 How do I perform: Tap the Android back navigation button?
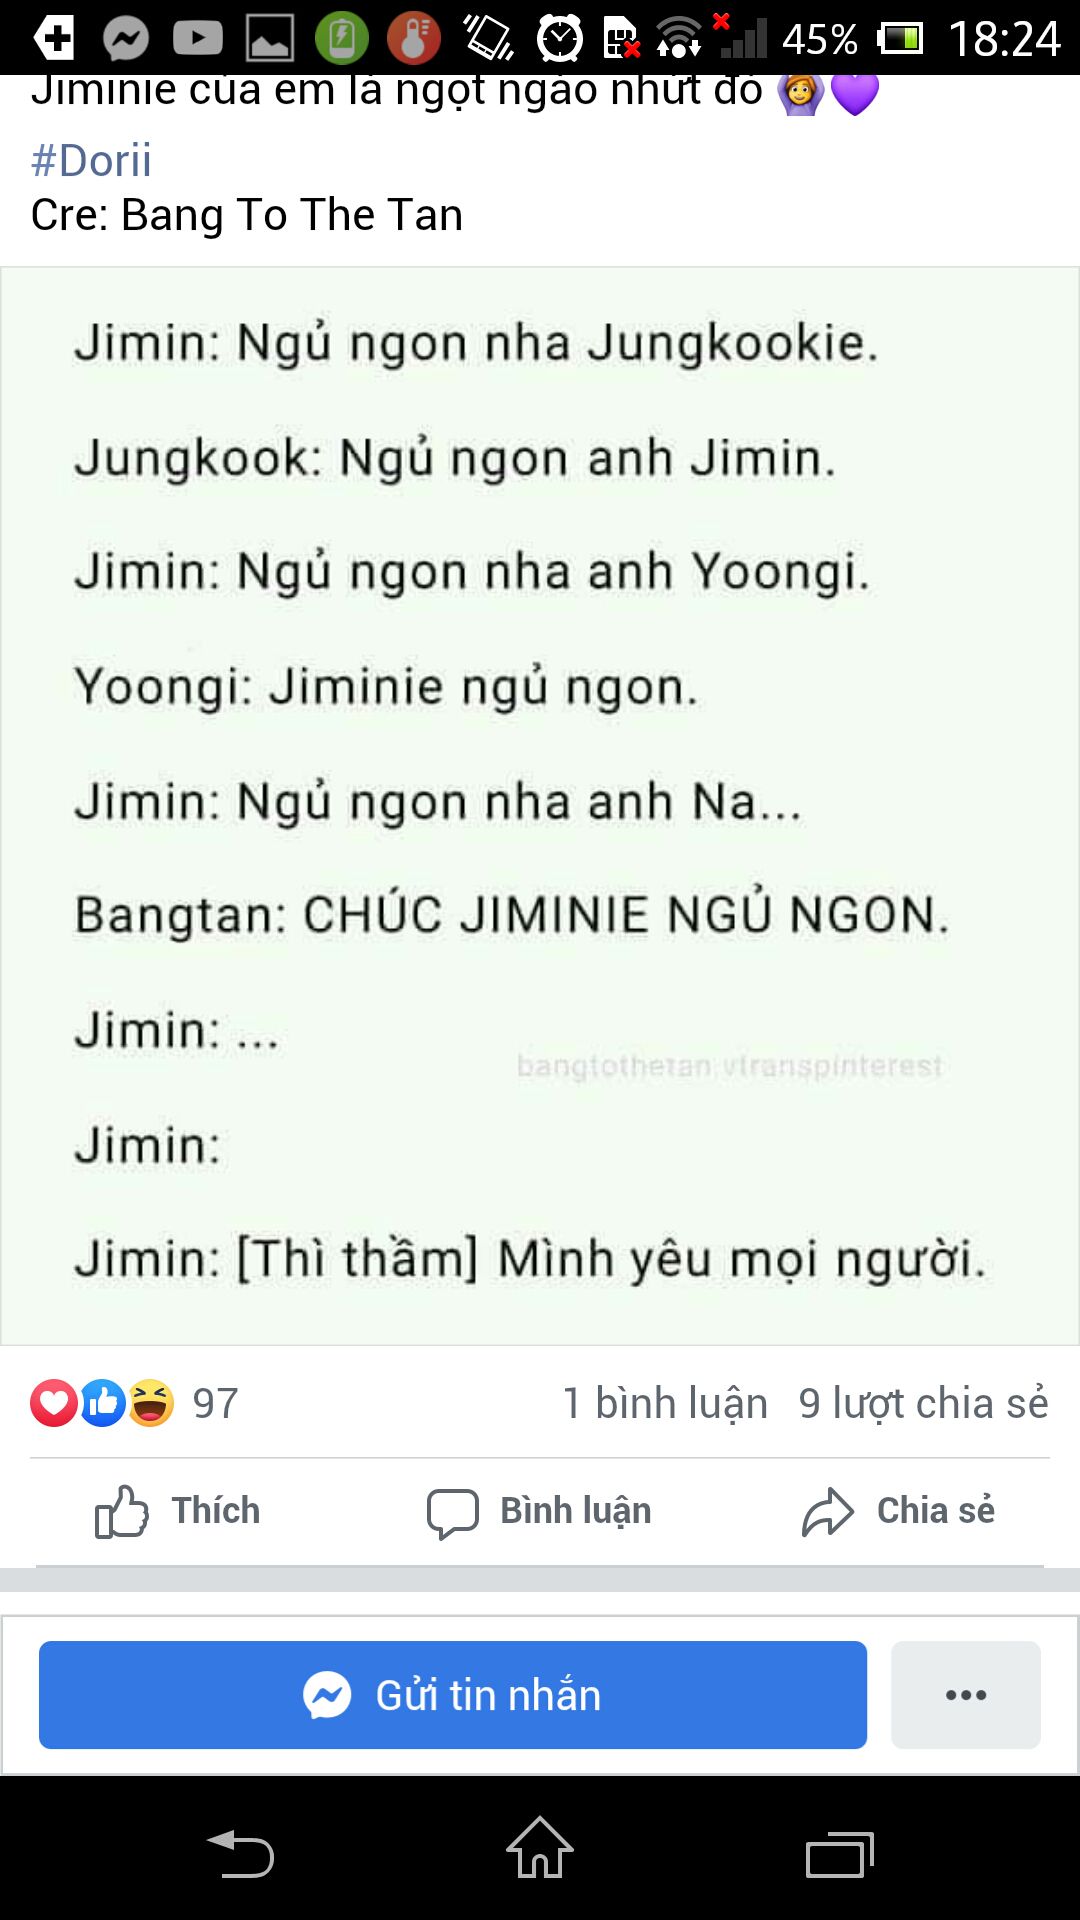coord(240,1853)
